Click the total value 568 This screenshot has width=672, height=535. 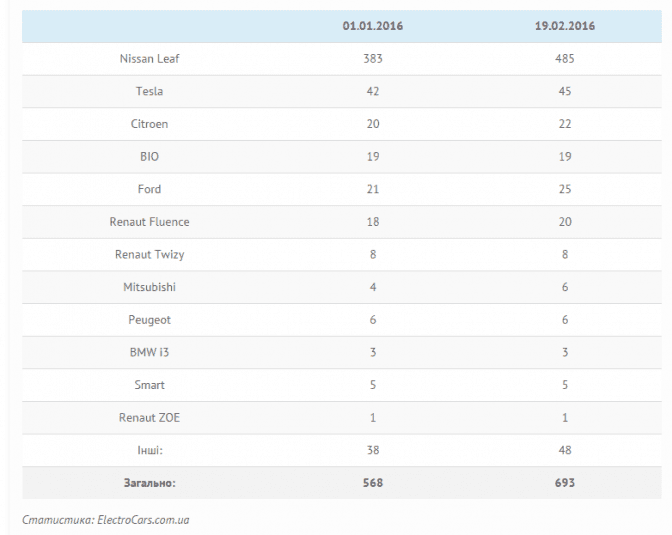tap(372, 483)
